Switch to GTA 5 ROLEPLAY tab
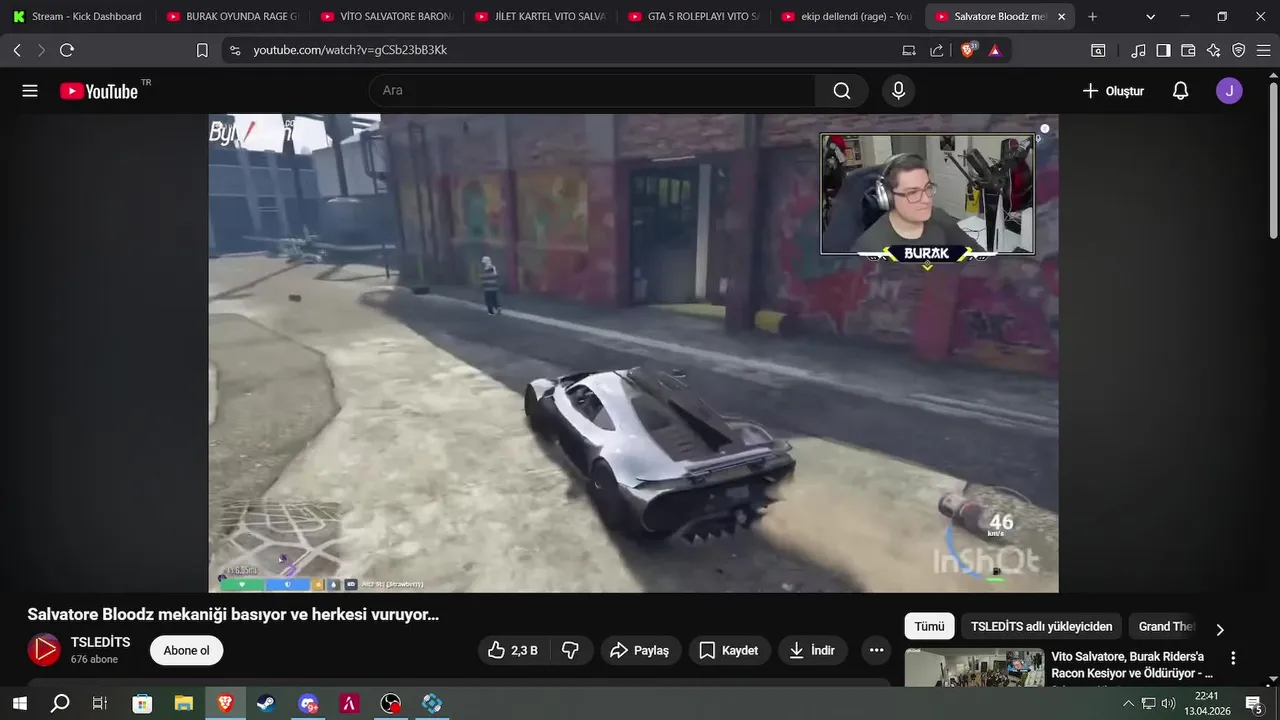The height and width of the screenshot is (720, 1280). [694, 17]
